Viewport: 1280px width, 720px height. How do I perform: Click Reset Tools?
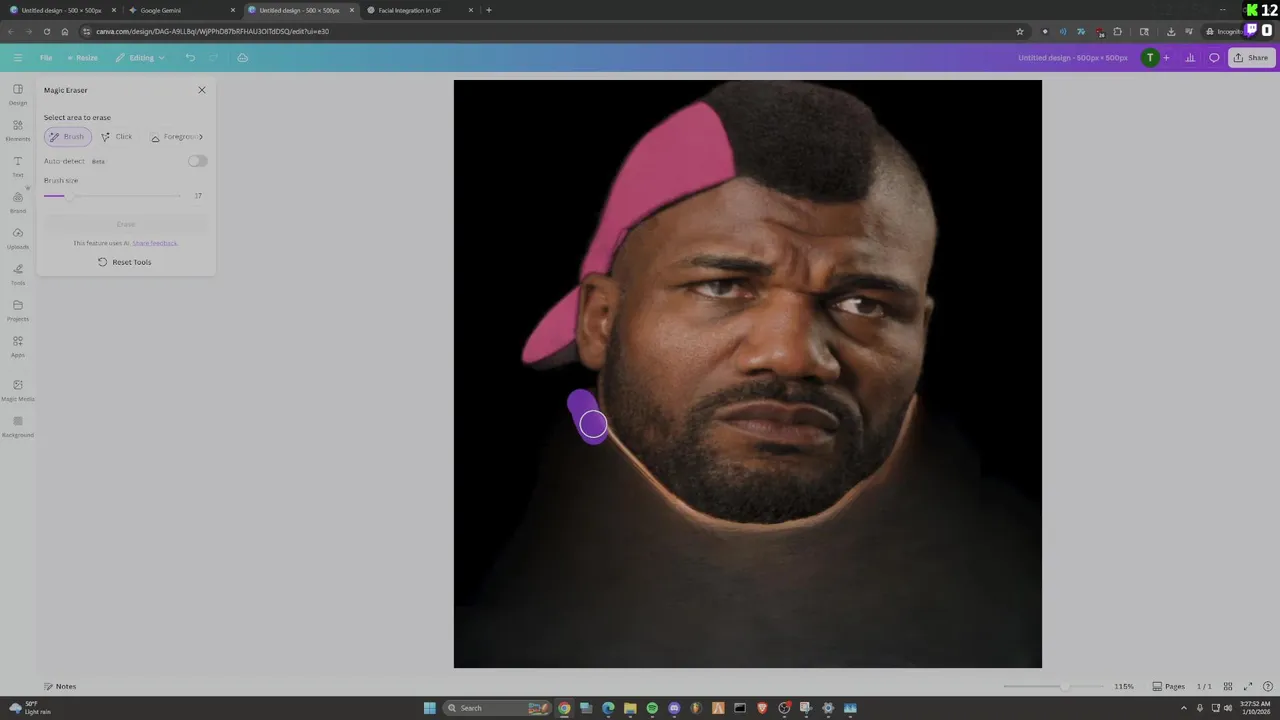(125, 262)
